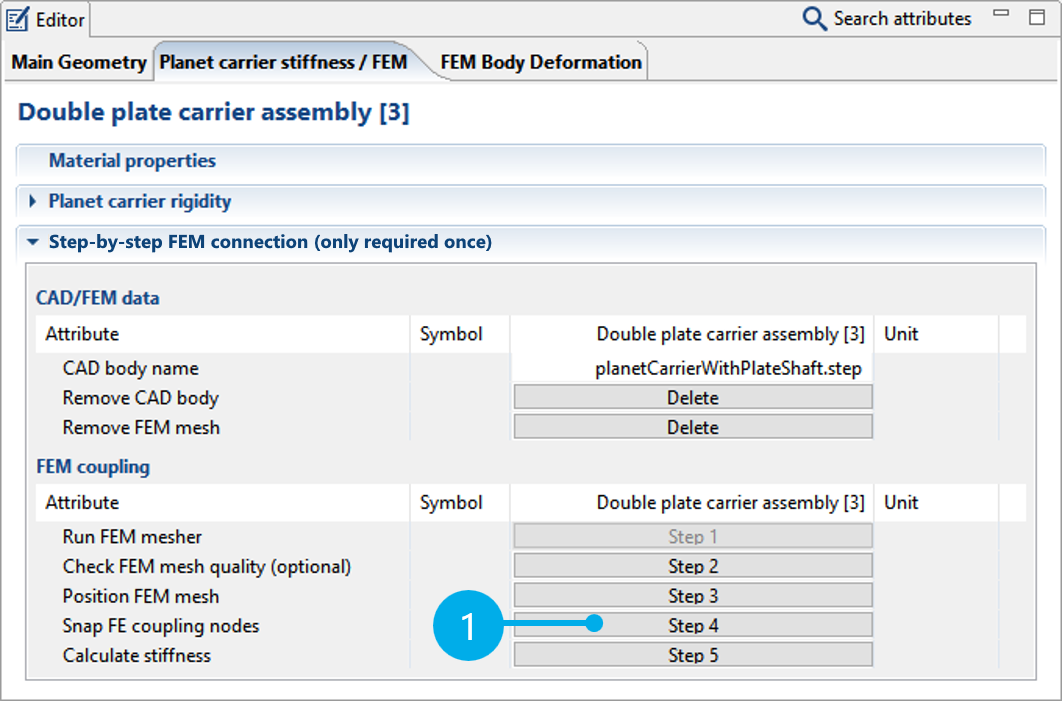1062x701 pixels.
Task: Open the FEM Body Deformation tab
Action: (539, 62)
